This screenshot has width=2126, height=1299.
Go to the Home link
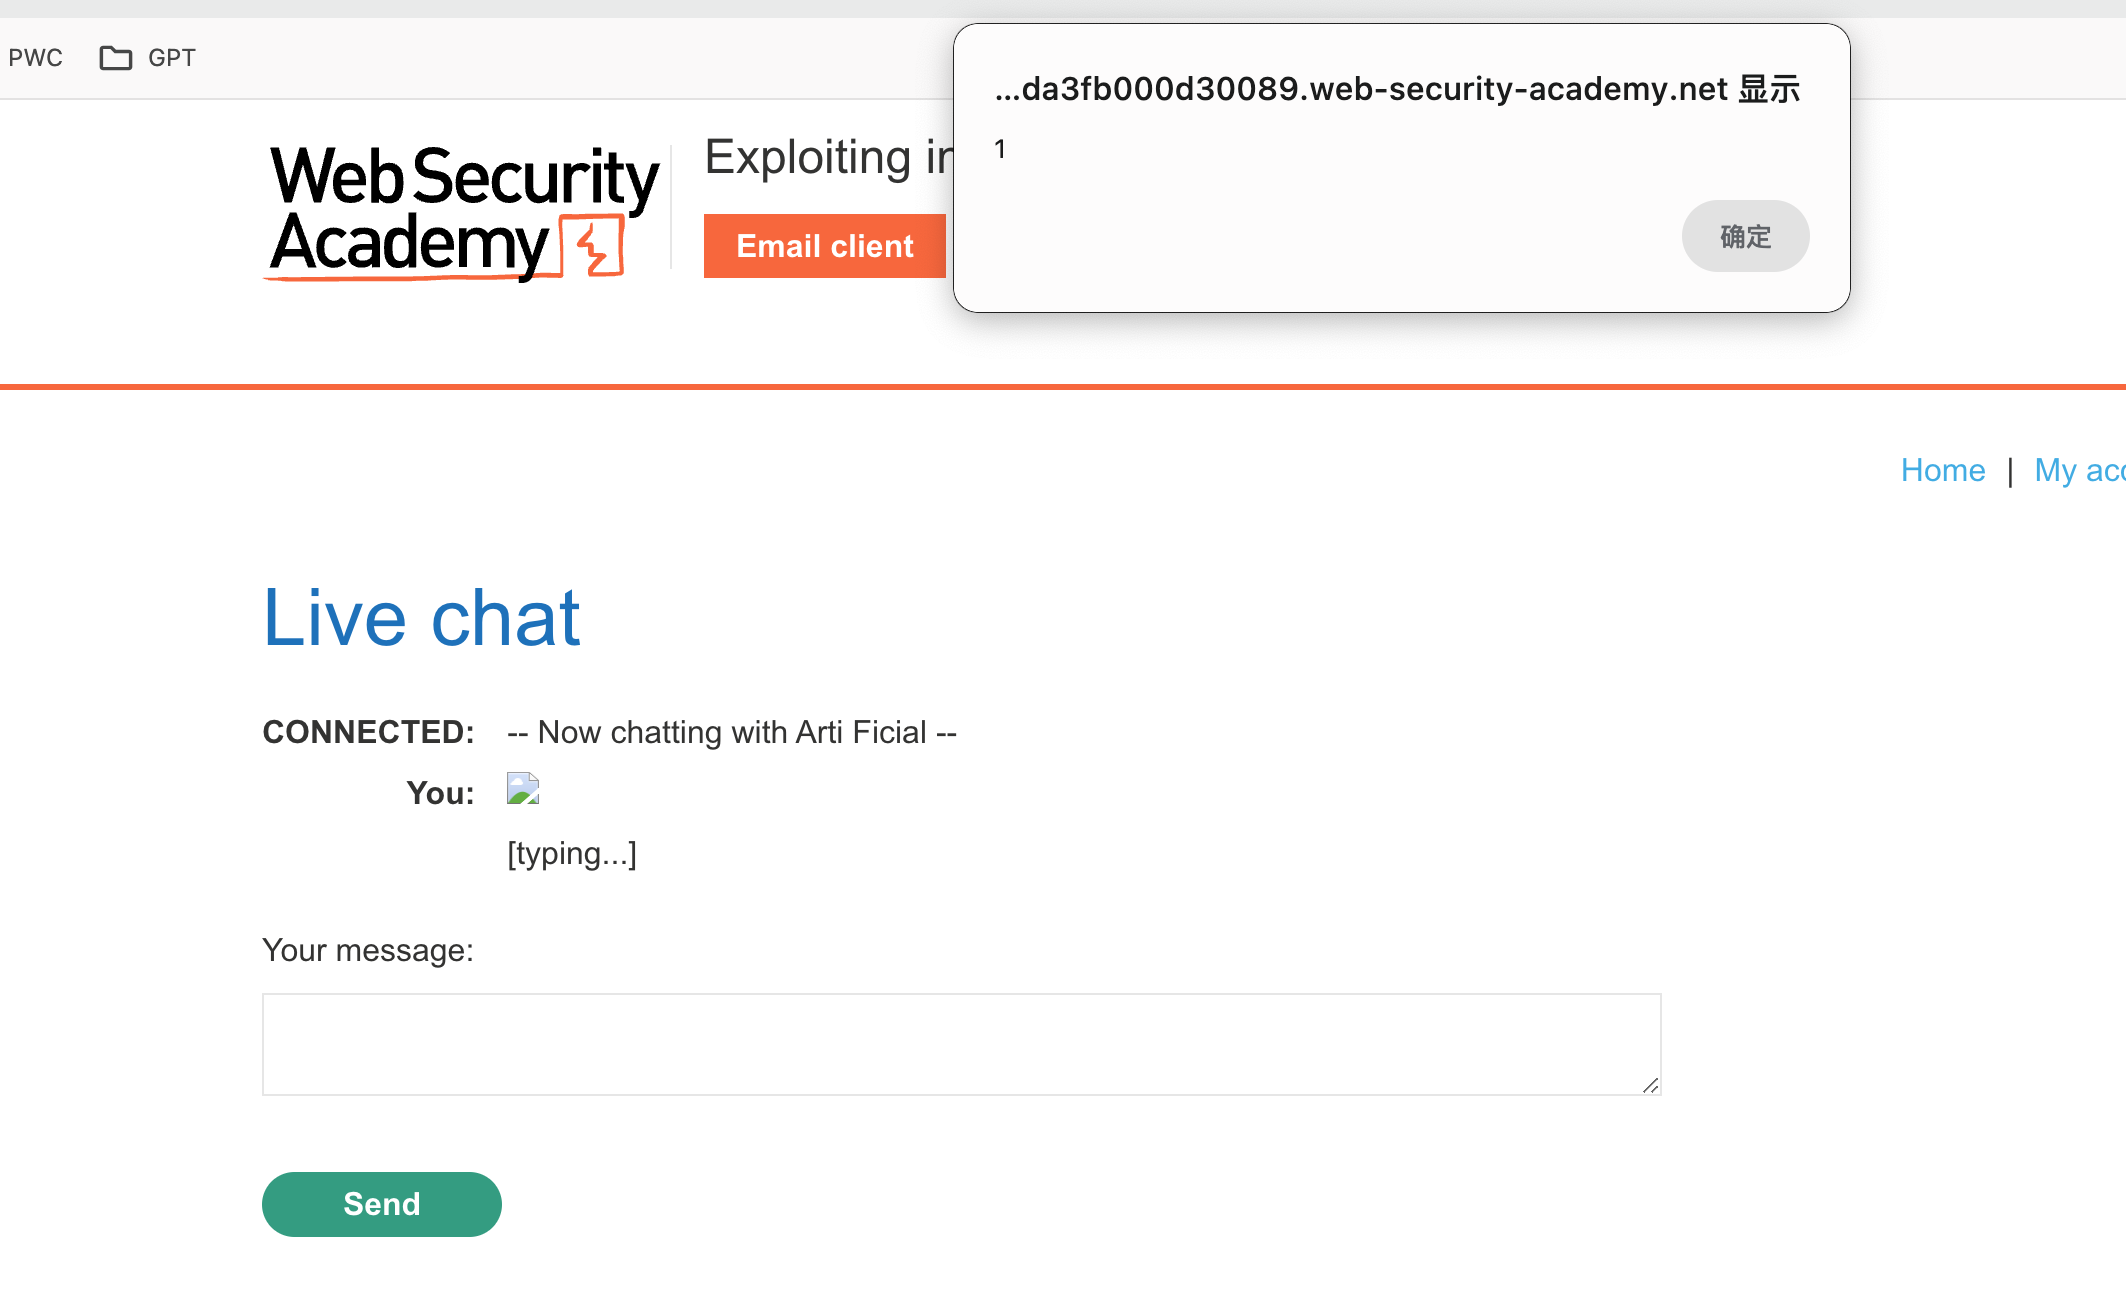coord(1942,470)
